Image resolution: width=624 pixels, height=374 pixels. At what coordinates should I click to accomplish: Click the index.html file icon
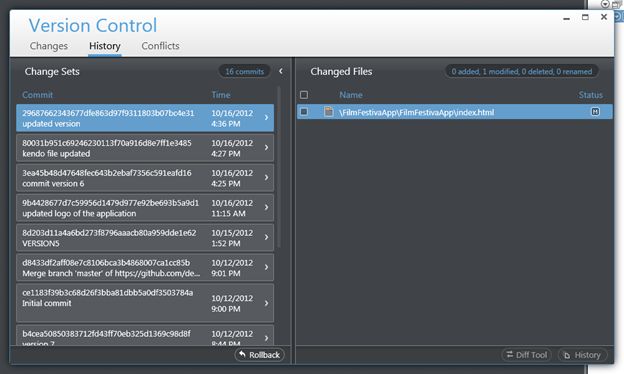point(329,112)
